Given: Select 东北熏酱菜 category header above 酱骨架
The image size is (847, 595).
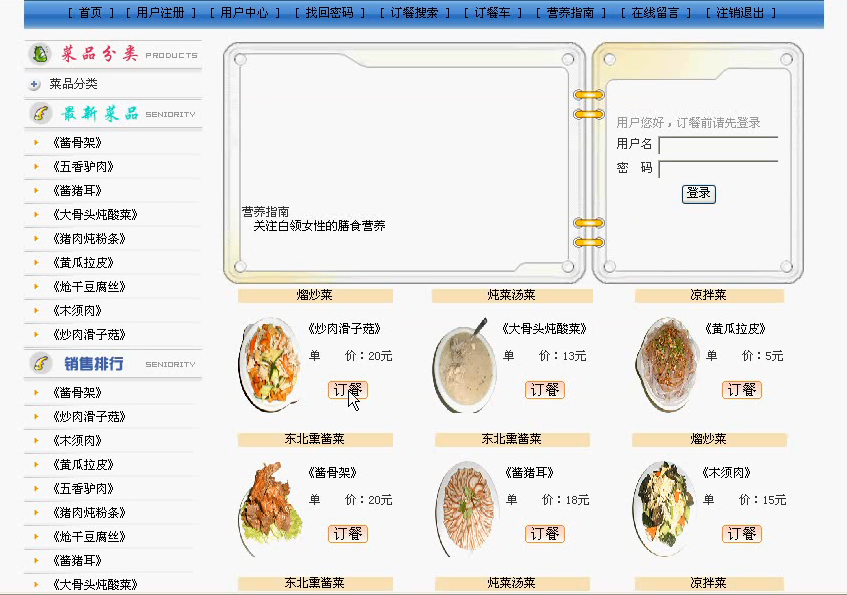Looking at the screenshot, I should pyautogui.click(x=315, y=439).
